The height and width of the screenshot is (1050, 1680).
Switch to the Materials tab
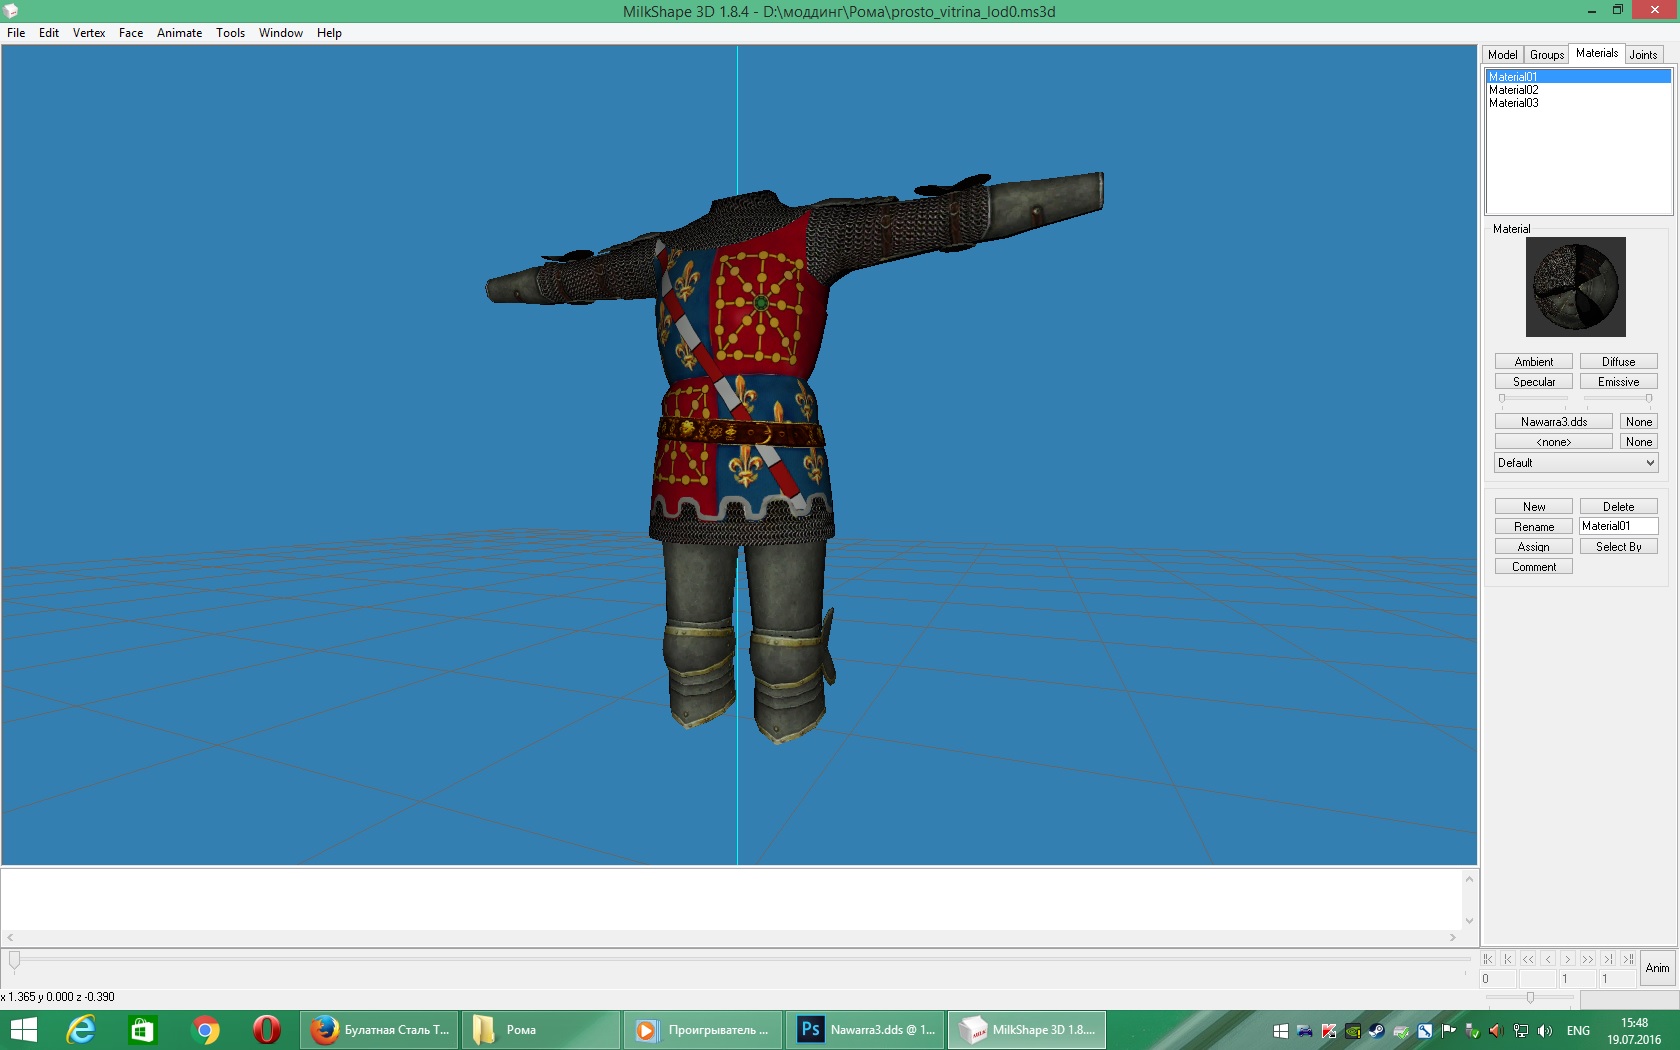pyautogui.click(x=1597, y=54)
